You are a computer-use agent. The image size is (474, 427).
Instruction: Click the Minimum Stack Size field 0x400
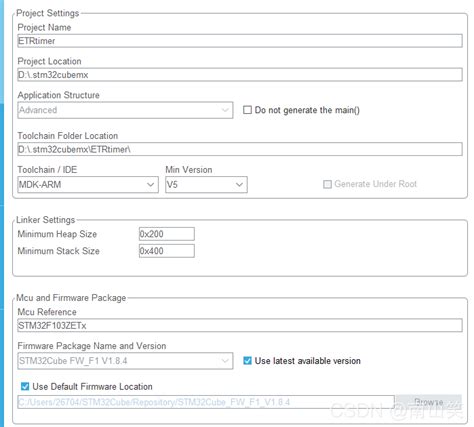[x=167, y=251]
